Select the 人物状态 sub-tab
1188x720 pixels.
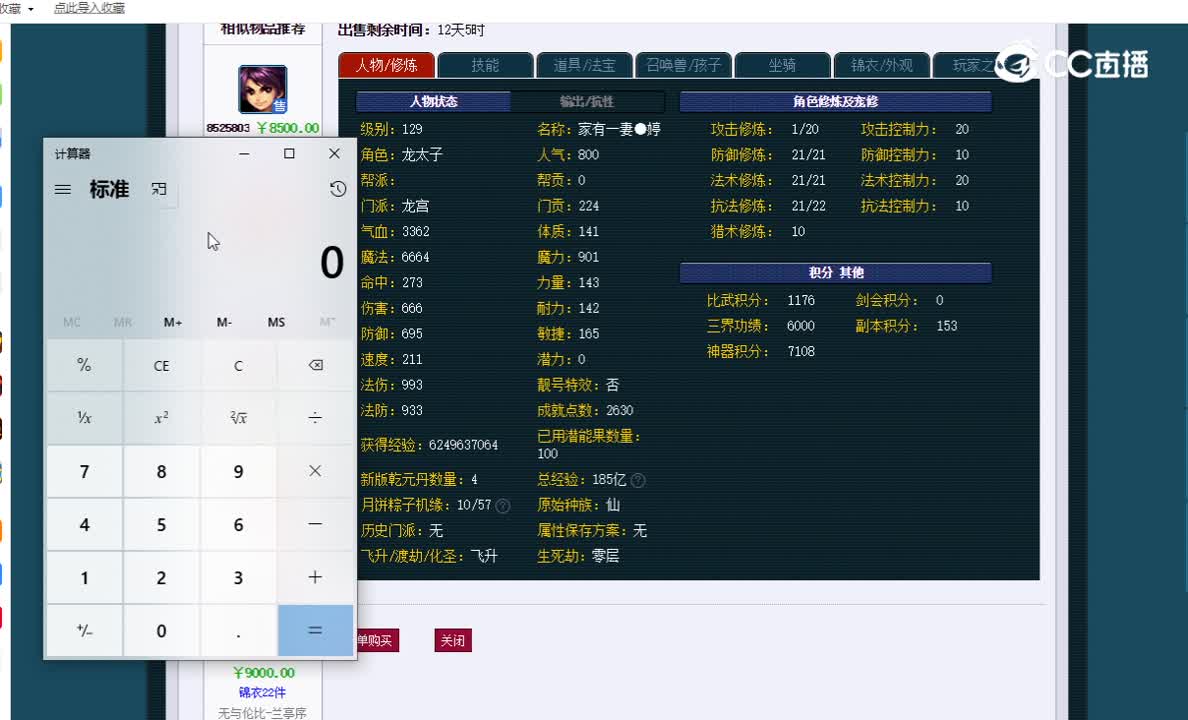pos(433,102)
